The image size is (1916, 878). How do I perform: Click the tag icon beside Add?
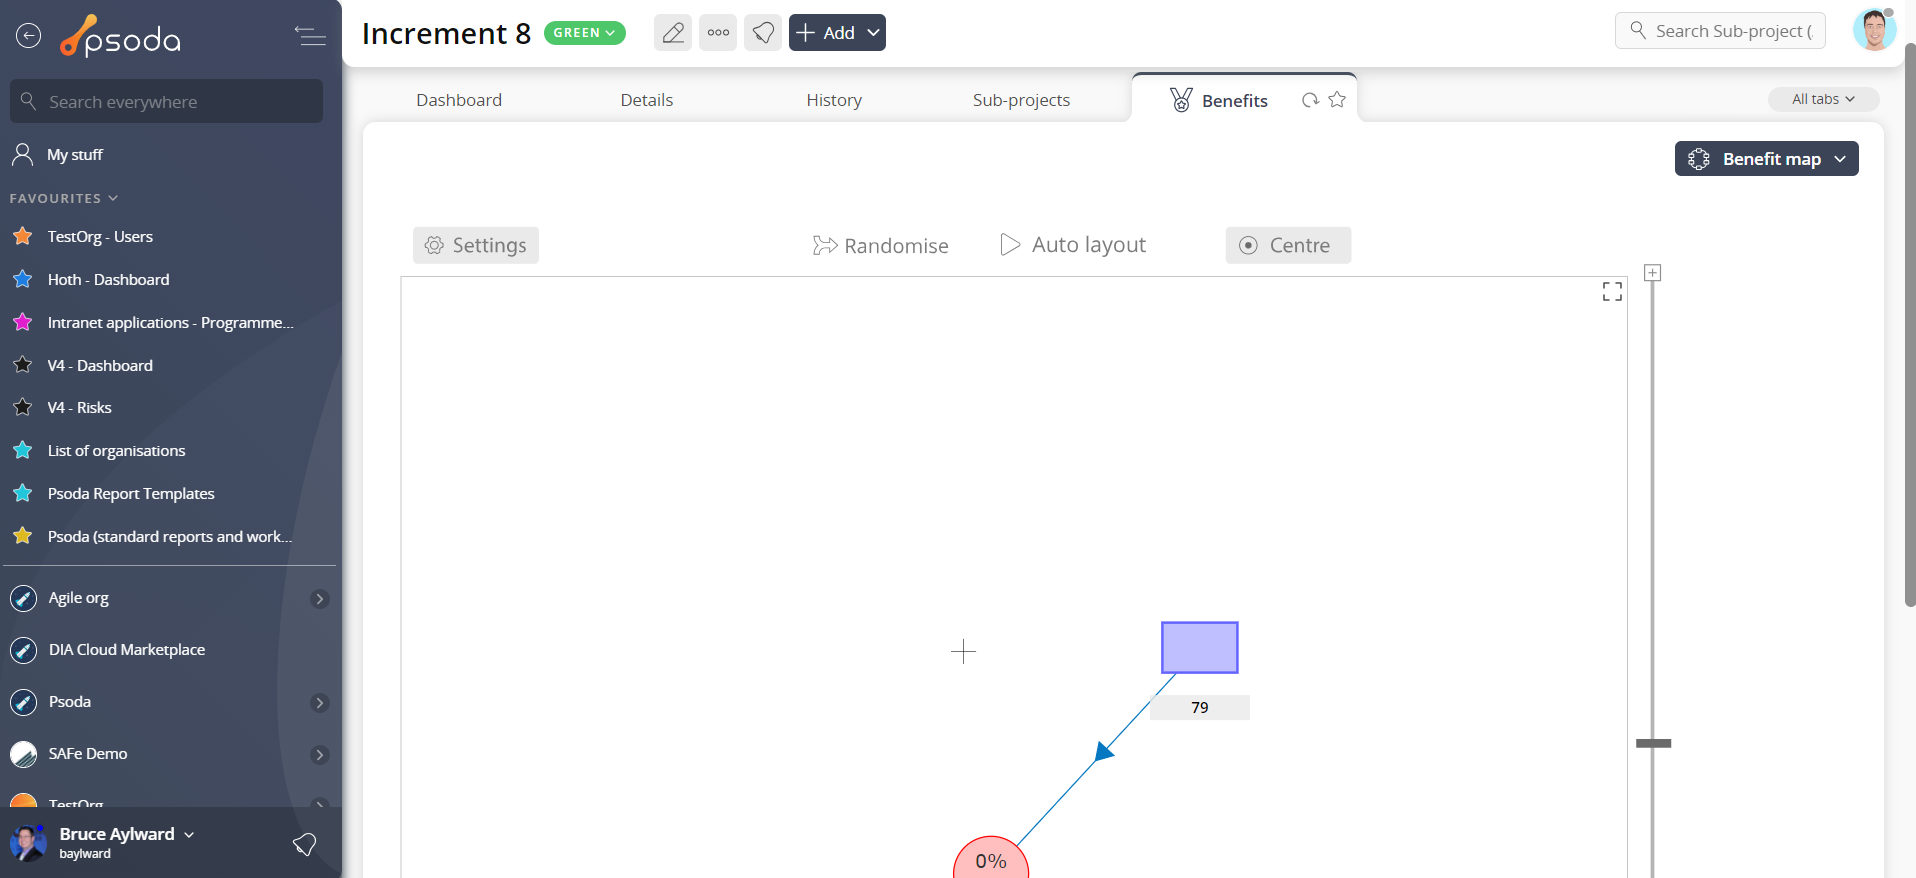(x=763, y=33)
